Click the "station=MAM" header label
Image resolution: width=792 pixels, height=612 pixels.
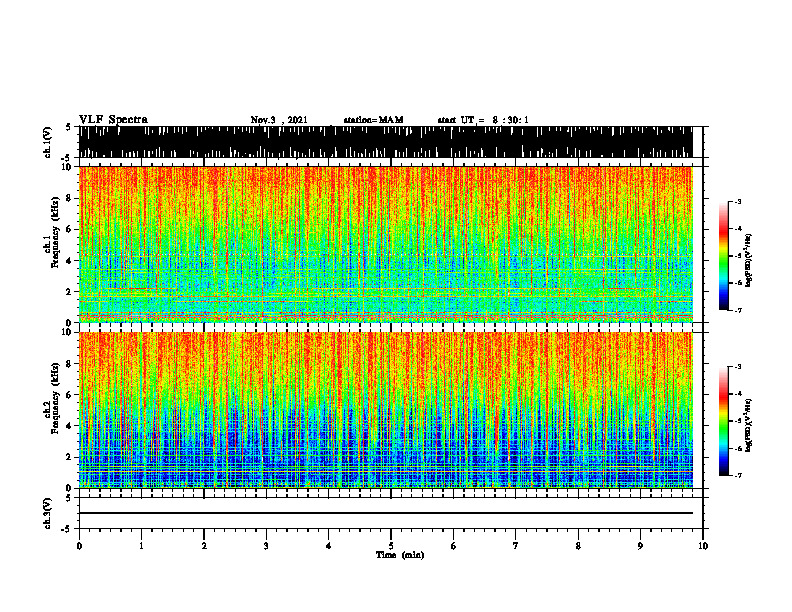373,120
